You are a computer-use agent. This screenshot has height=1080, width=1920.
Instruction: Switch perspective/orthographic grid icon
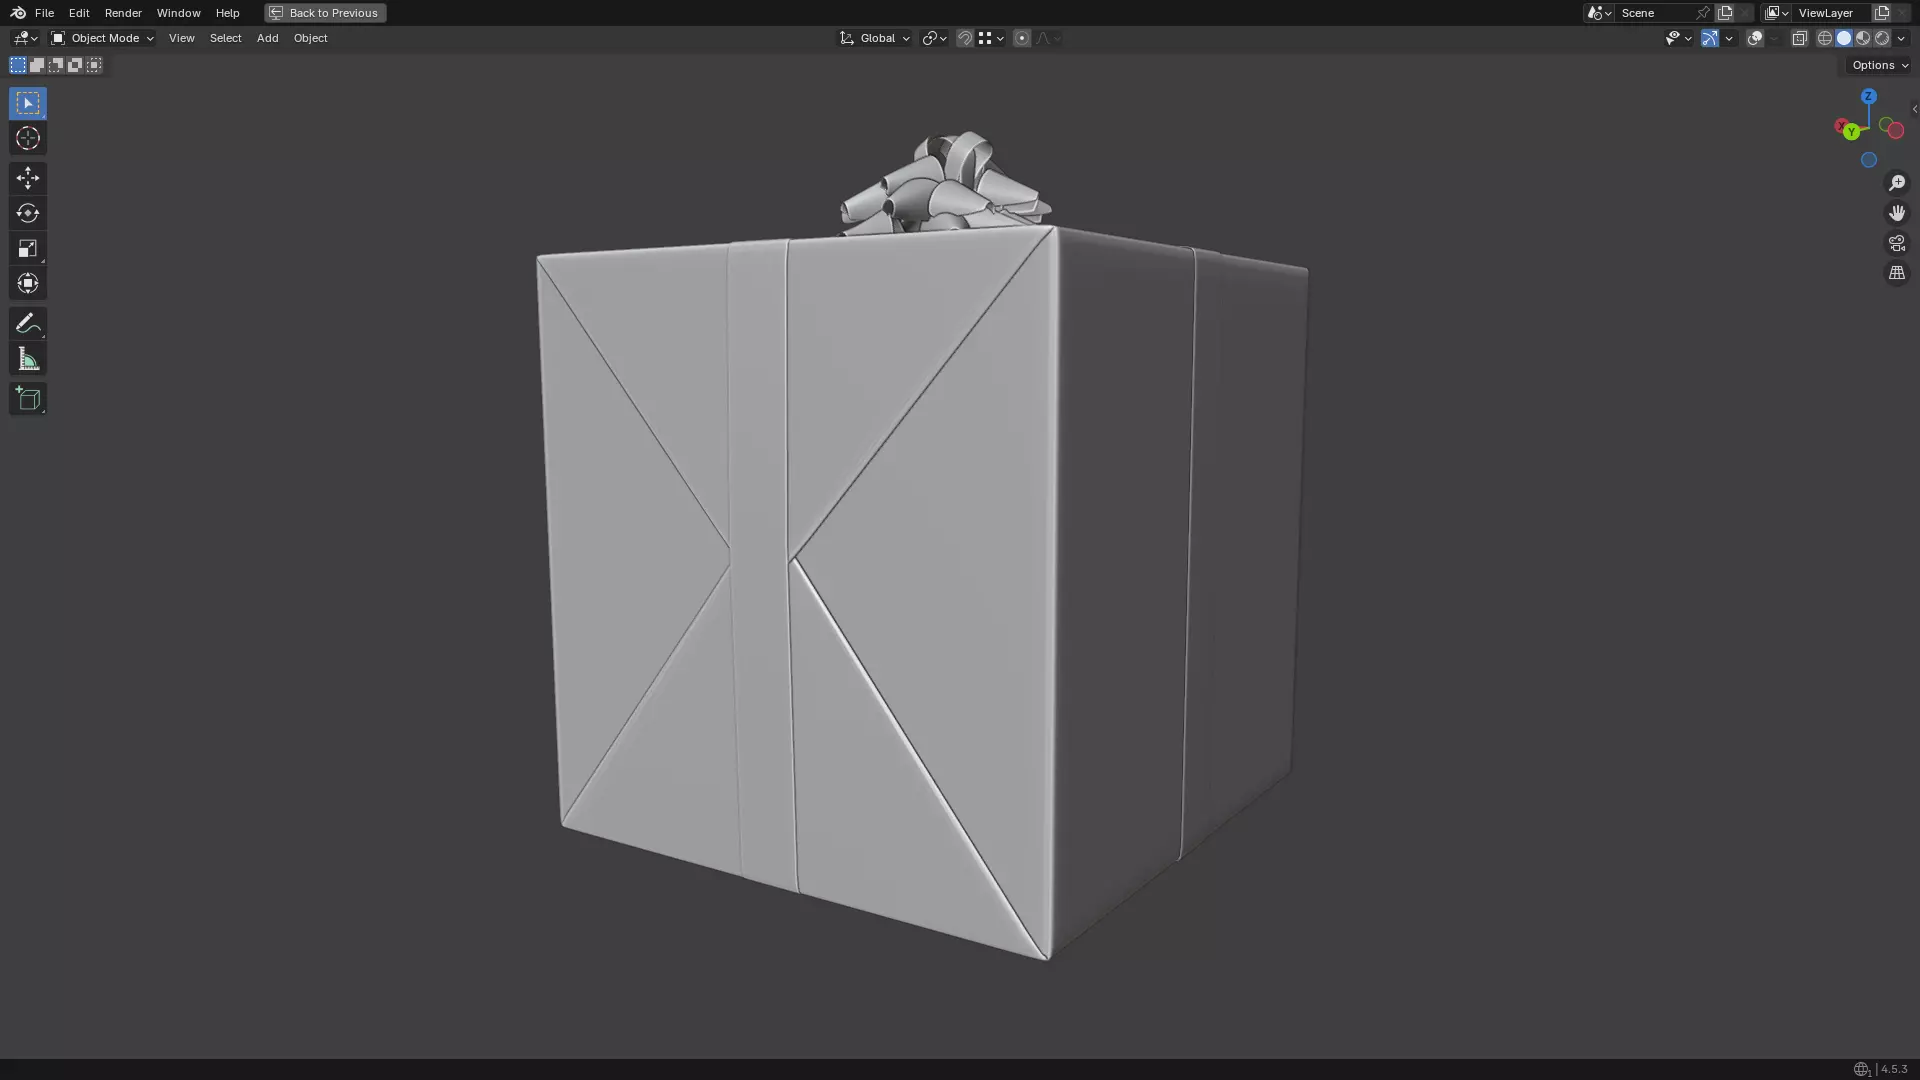click(1897, 273)
